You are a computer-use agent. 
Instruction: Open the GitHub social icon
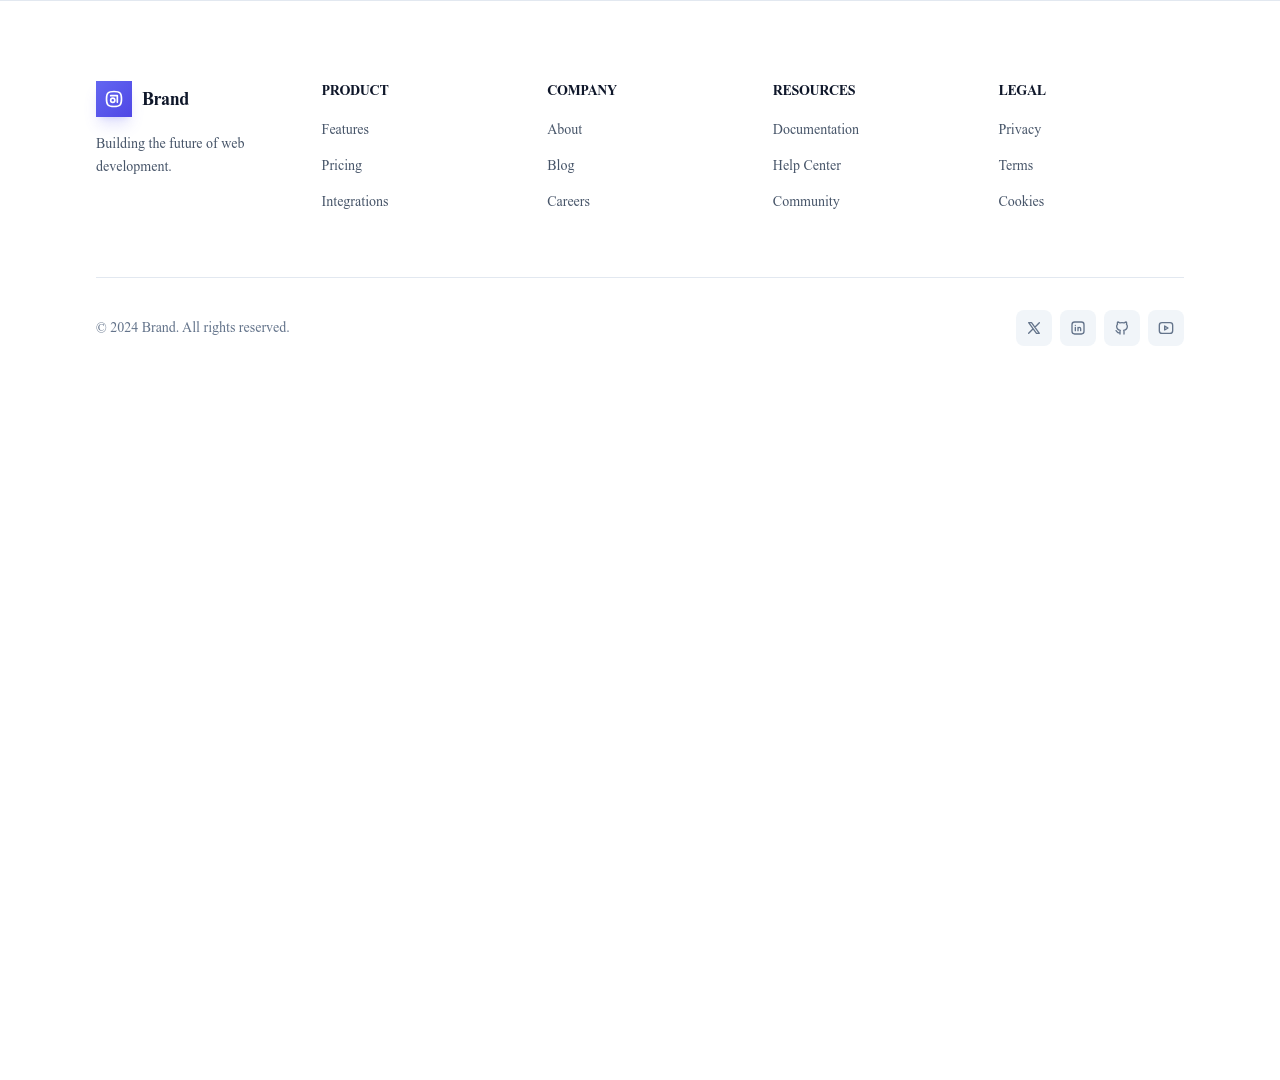click(1122, 328)
